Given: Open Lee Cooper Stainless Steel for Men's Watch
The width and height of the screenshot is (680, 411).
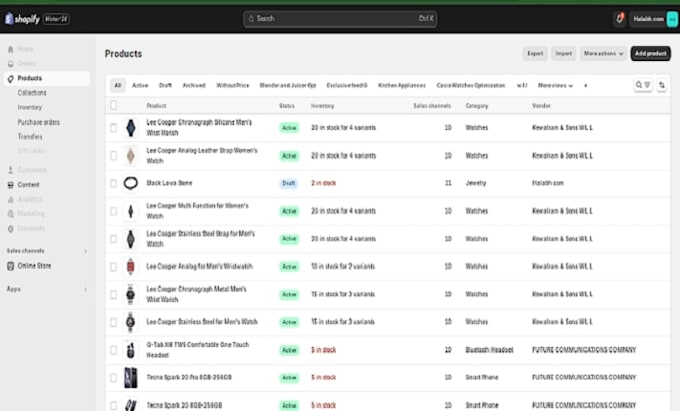Looking at the screenshot, I should coord(202,322).
